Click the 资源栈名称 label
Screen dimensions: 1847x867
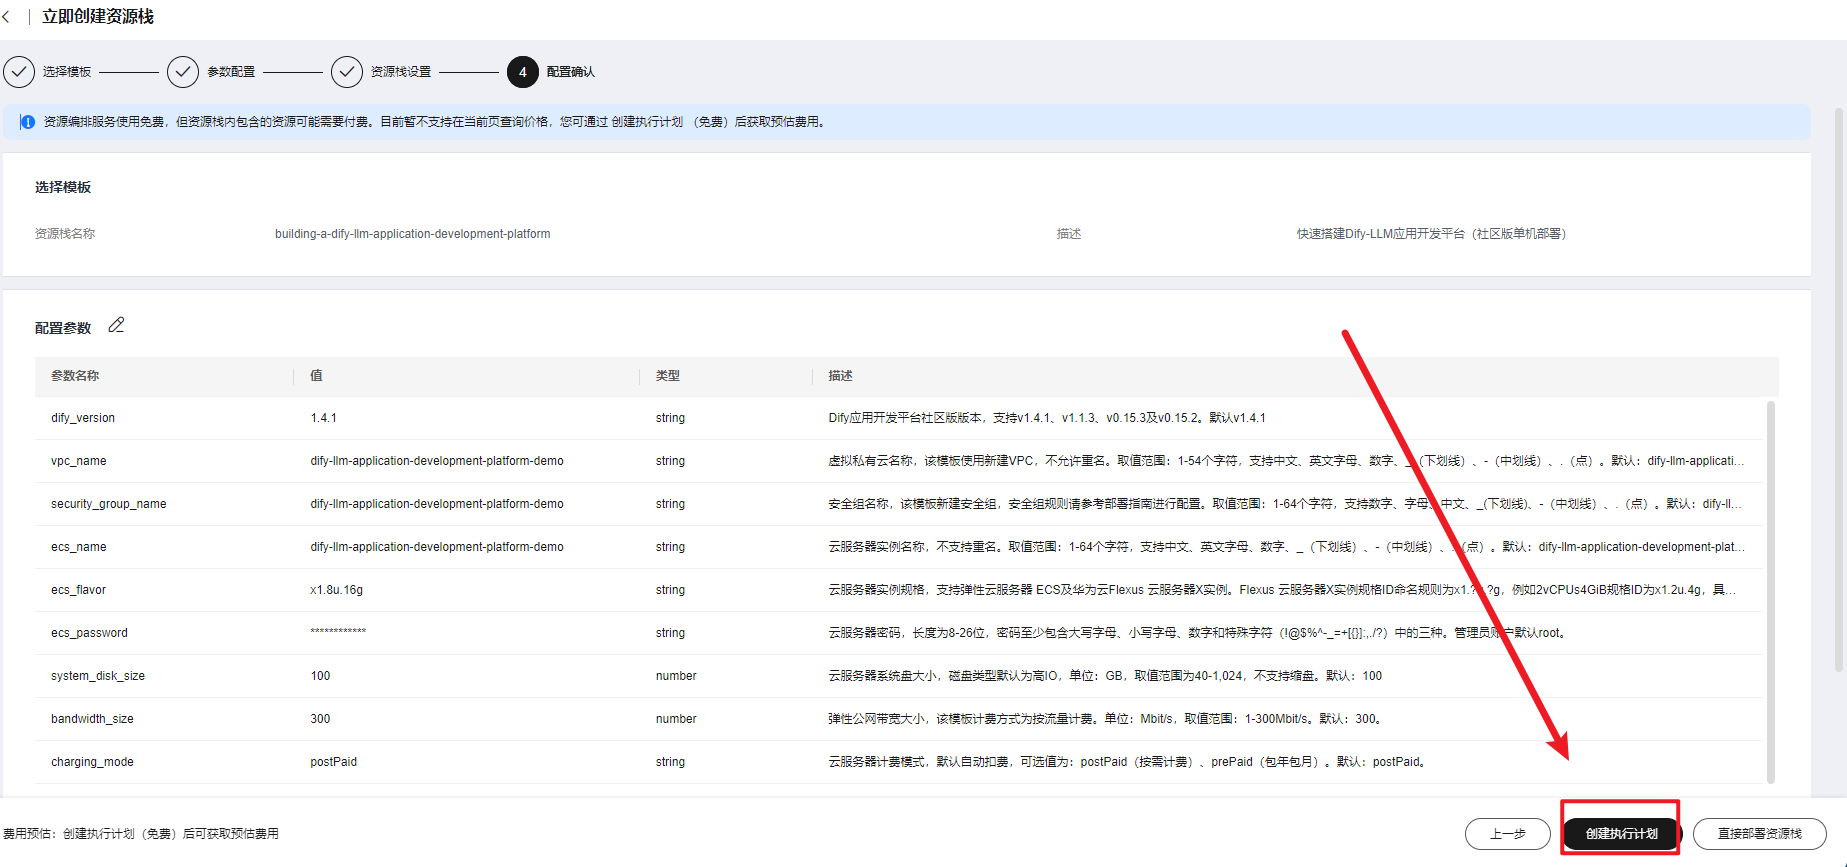[x=65, y=234]
